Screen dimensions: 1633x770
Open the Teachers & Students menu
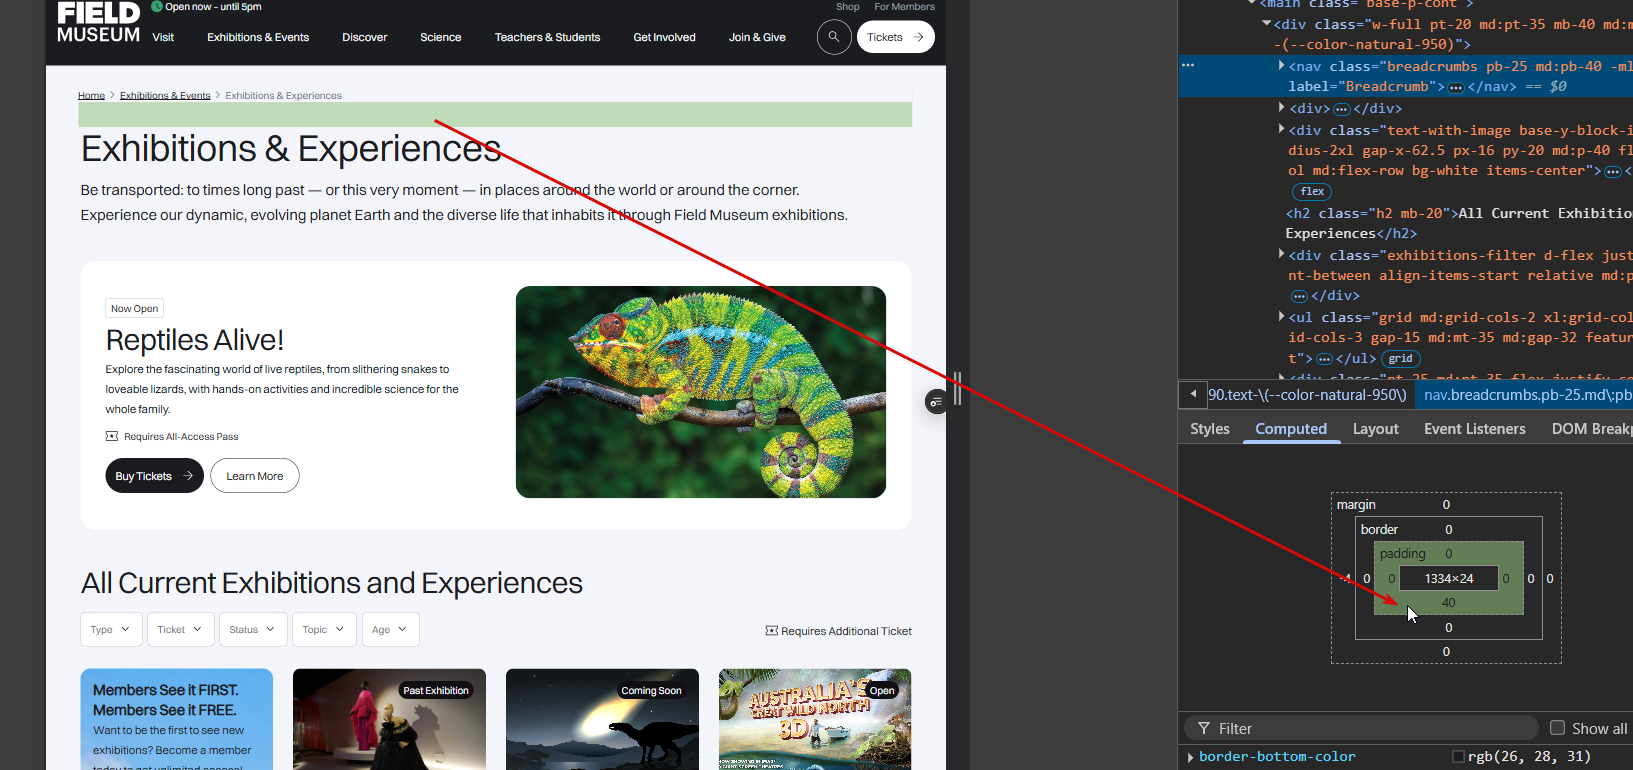pos(547,38)
